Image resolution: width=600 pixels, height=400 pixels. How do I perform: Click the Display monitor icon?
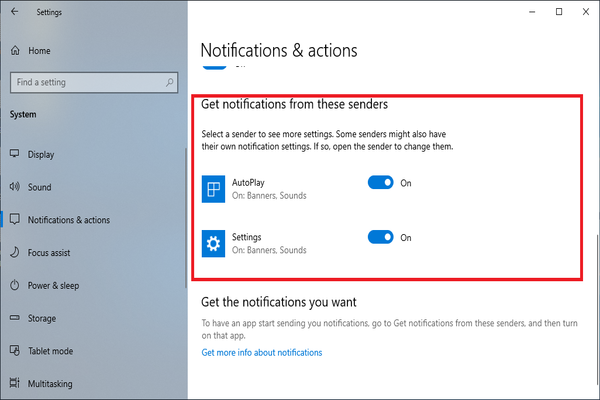[15, 154]
